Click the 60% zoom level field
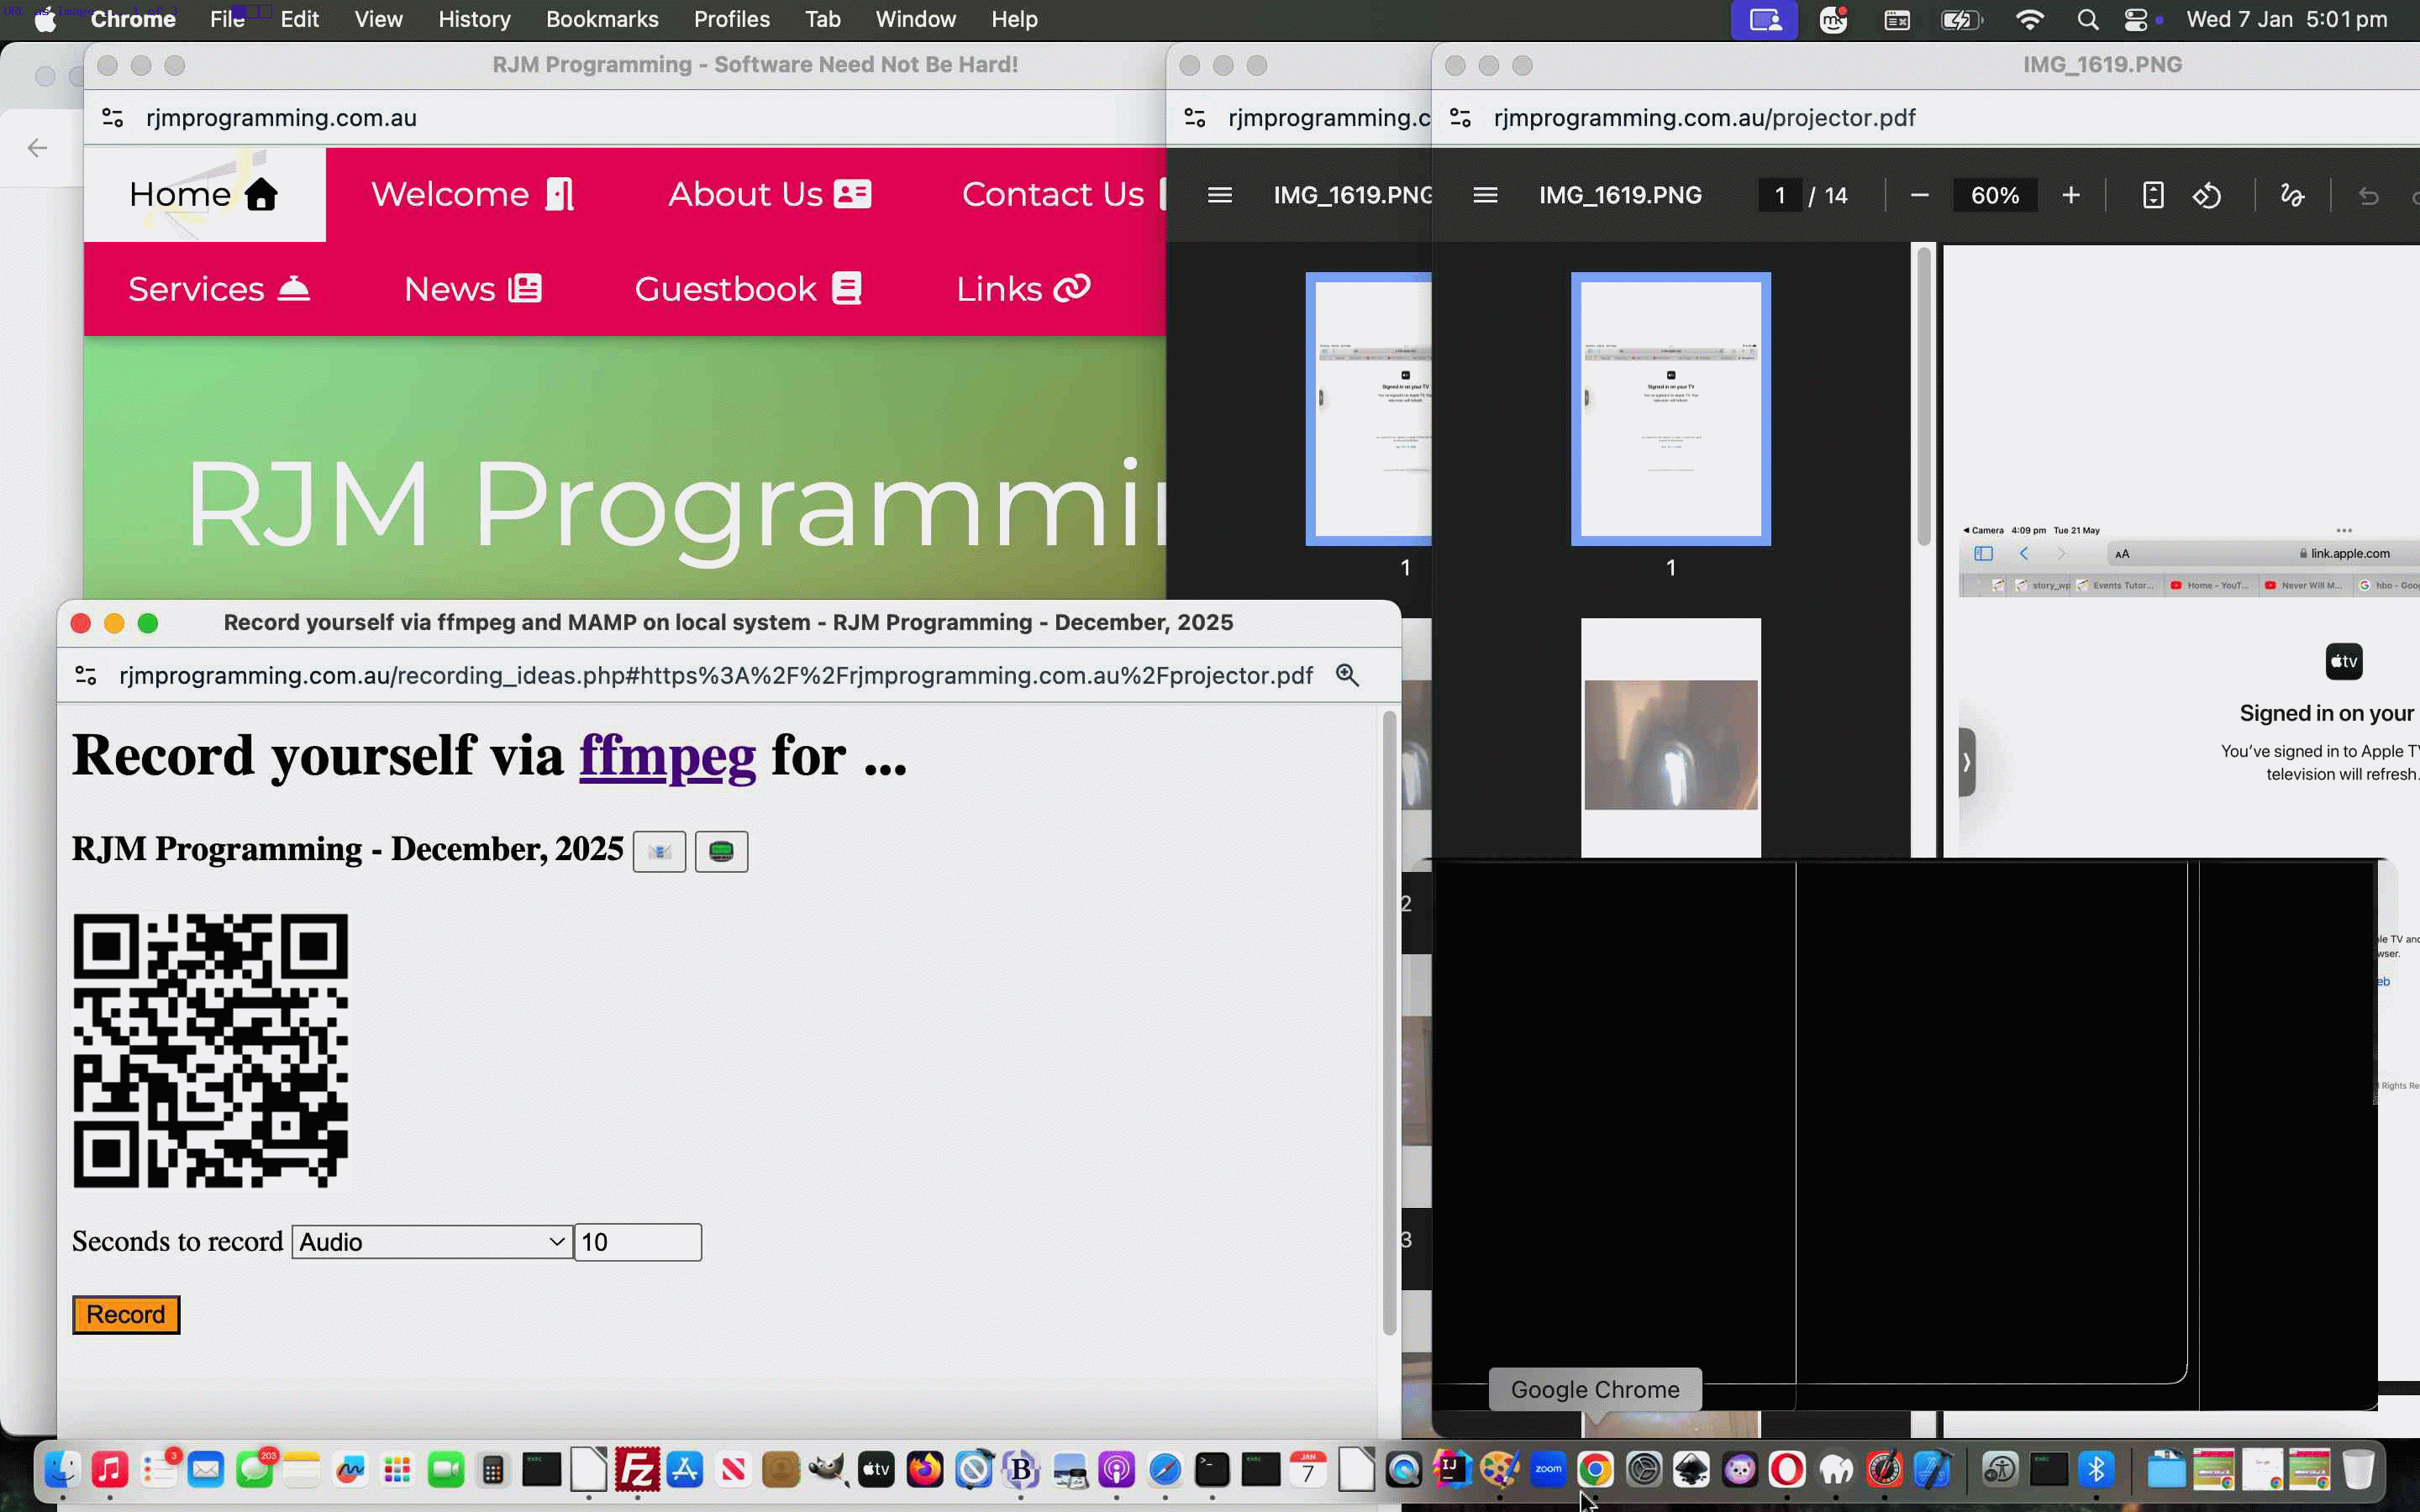The image size is (2420, 1512). tap(1993, 195)
